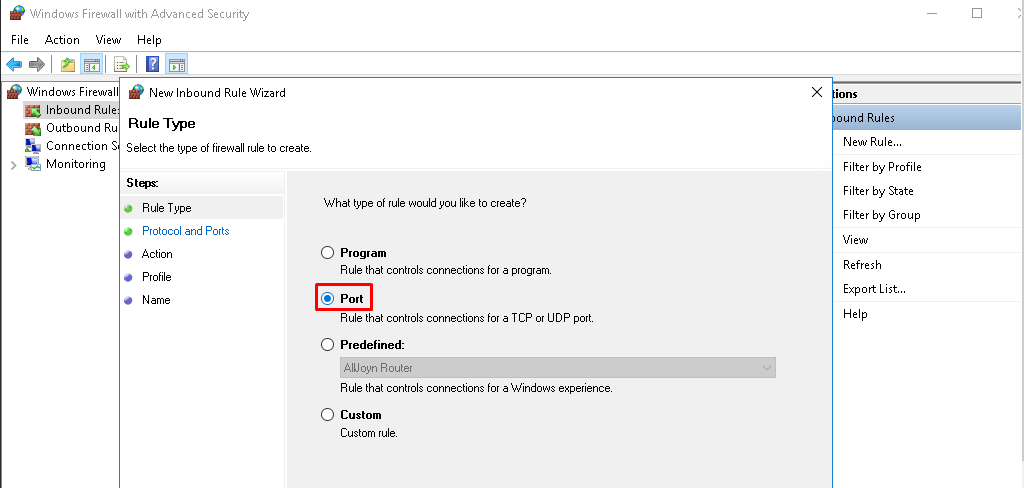Choose the Port rule type option
Viewport: 1024px width, 488px height.
click(327, 298)
